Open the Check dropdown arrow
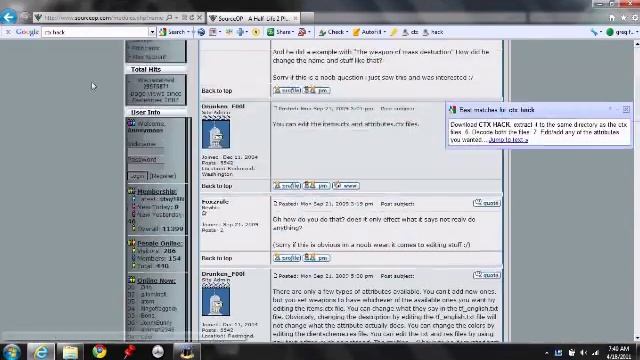This screenshot has width=640, height=360. click(347, 32)
